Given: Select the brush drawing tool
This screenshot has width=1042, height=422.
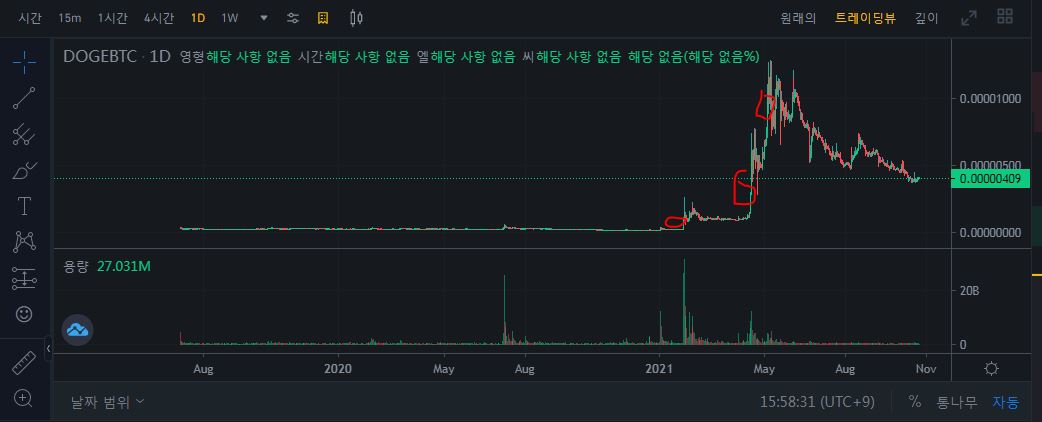Looking at the screenshot, I should [25, 171].
